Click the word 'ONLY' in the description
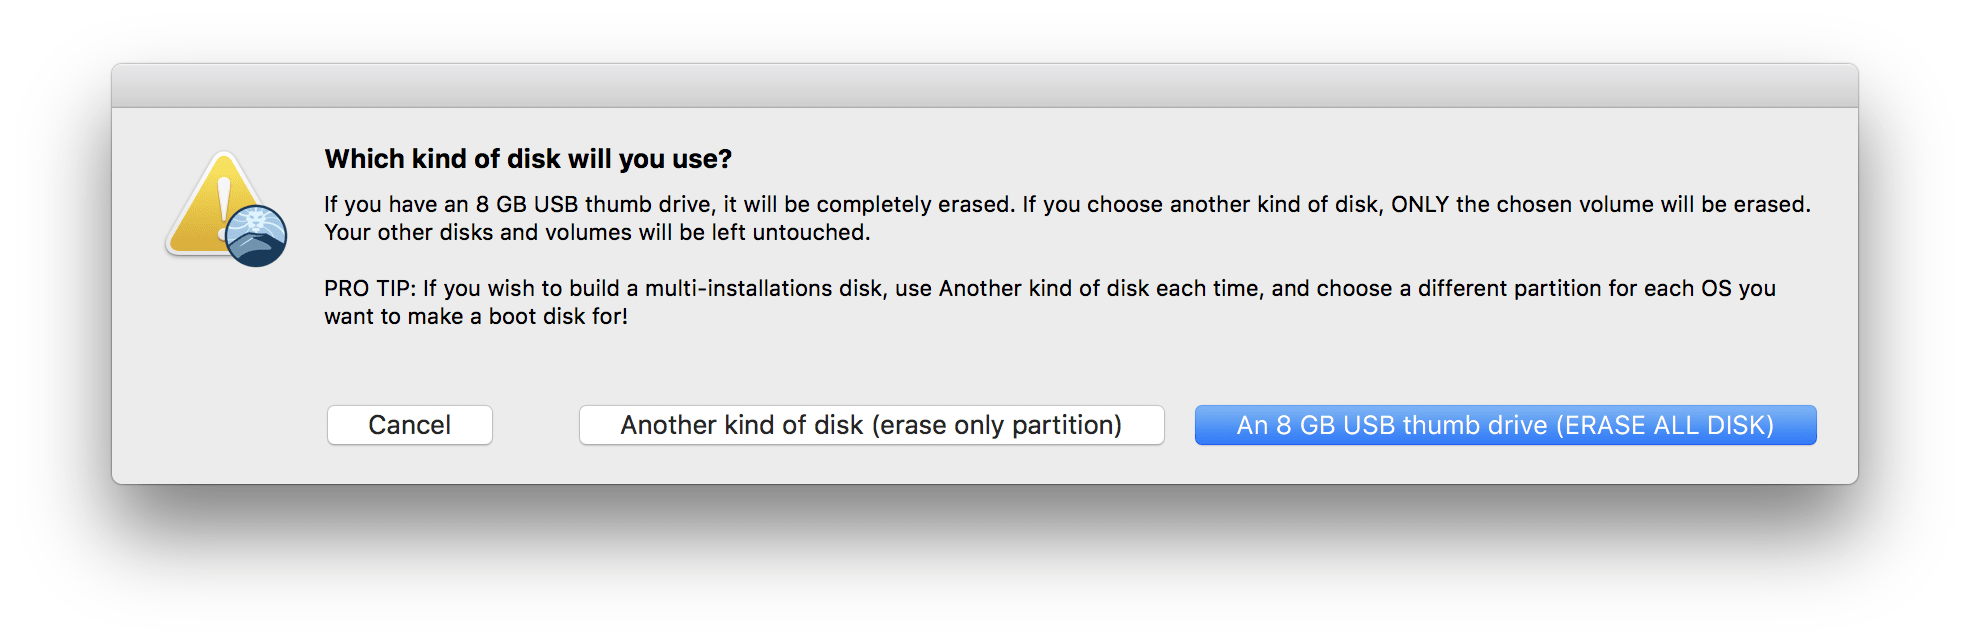This screenshot has height=644, width=1970. coord(1419,205)
